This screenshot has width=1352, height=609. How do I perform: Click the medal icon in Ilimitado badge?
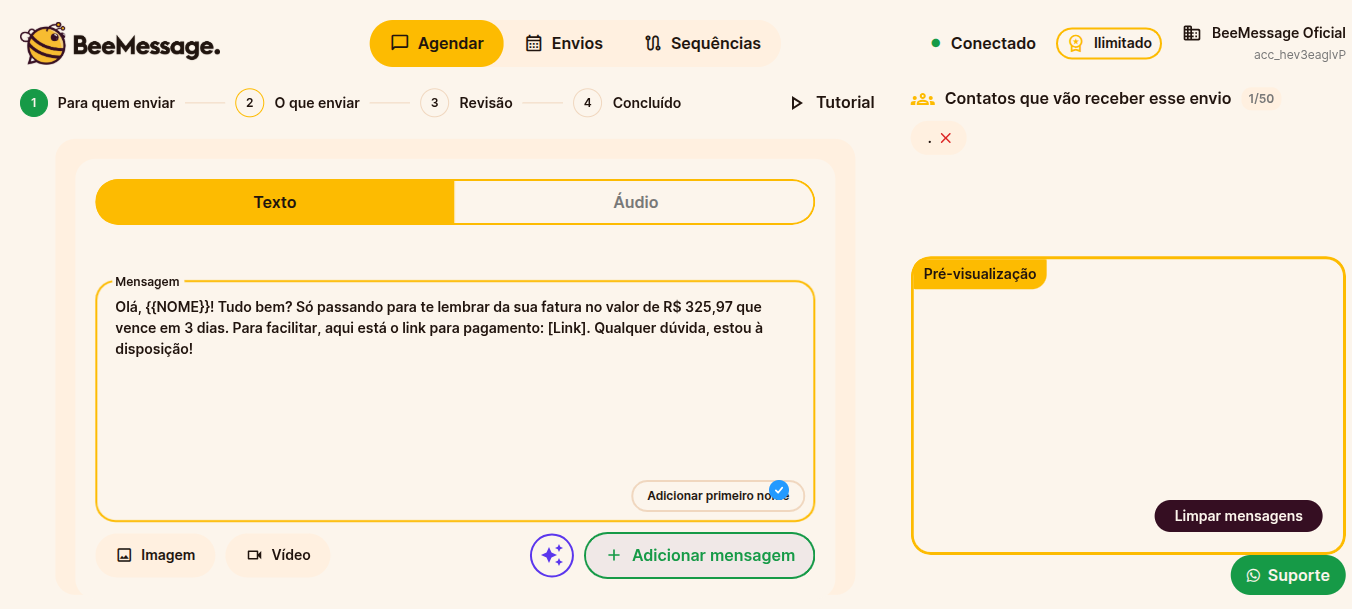click(x=1076, y=43)
